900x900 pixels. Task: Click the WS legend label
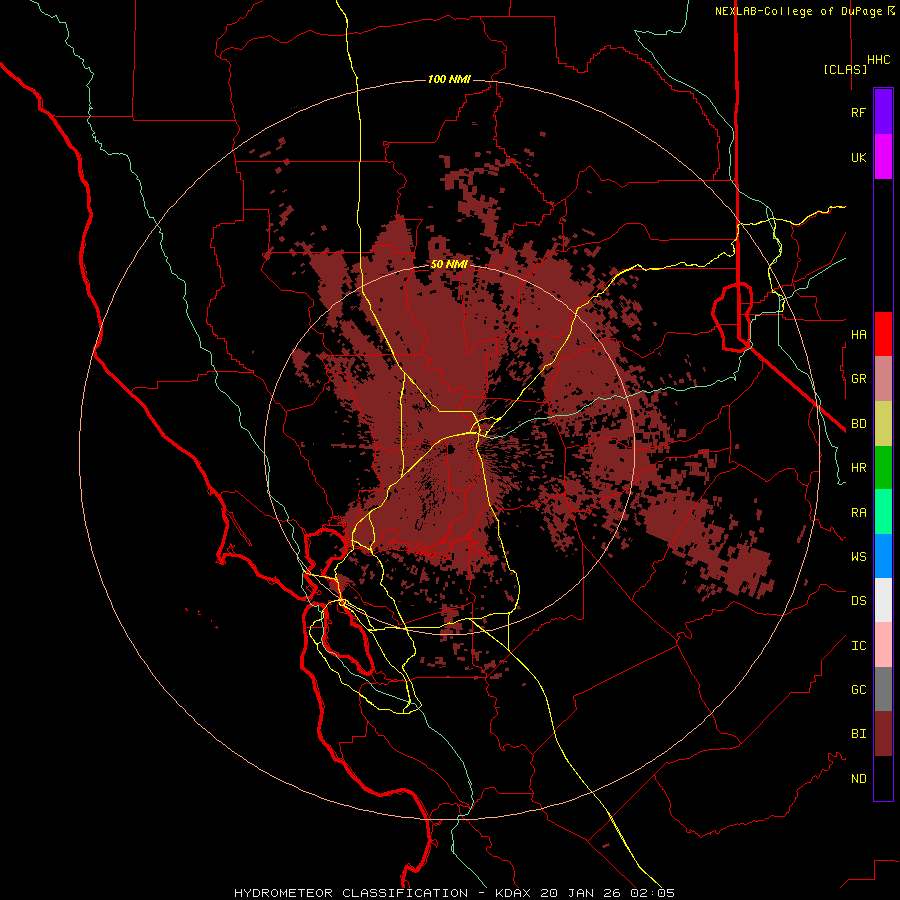[x=858, y=557]
